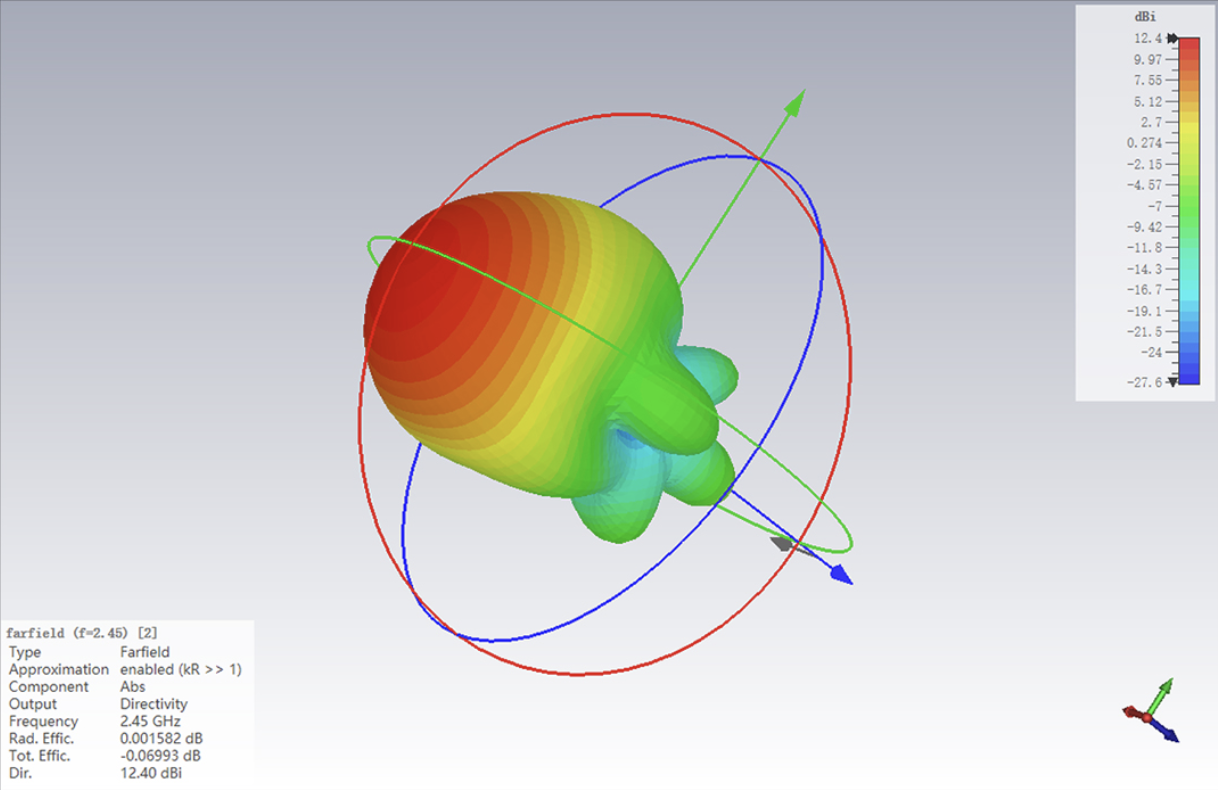Click the "12.40 dBi" directivity value

151,773
